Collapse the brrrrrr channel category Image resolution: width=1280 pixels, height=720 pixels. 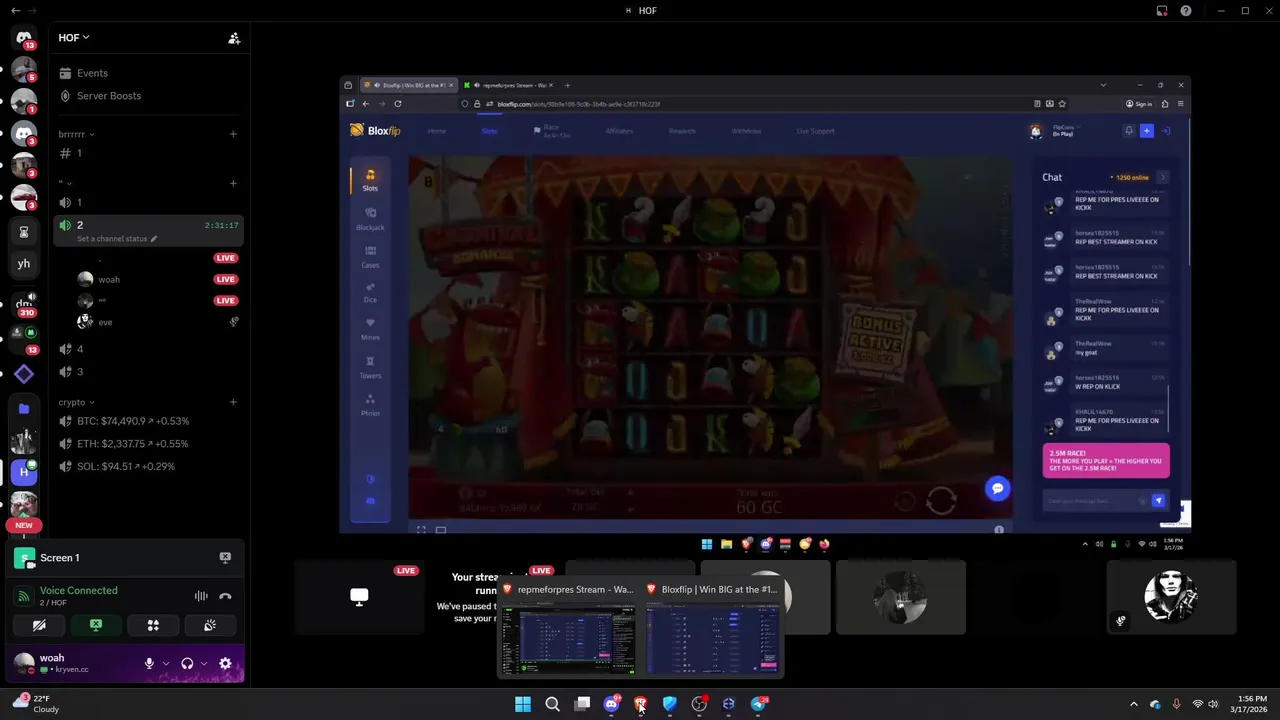point(76,134)
